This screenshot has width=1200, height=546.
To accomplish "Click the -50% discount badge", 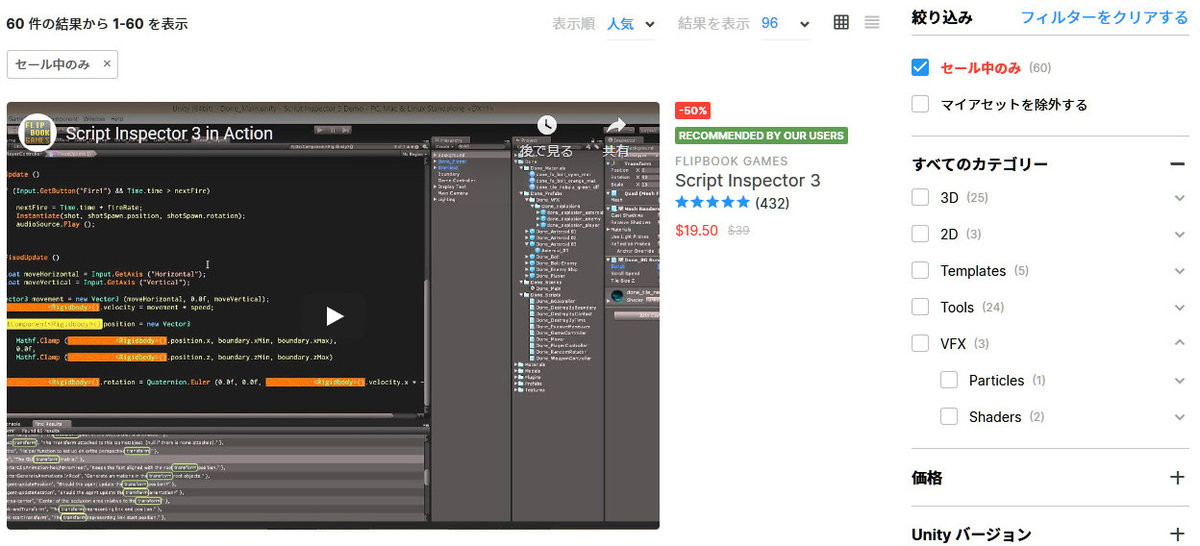I will (x=693, y=110).
